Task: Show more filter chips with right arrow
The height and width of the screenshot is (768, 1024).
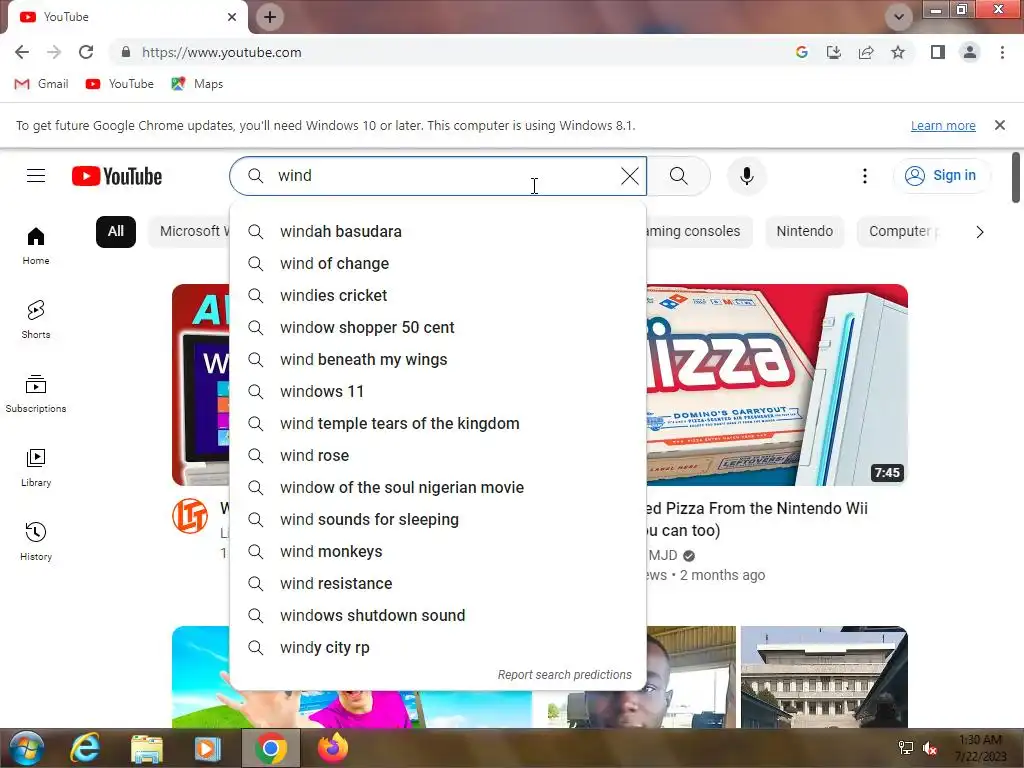Action: 980,232
